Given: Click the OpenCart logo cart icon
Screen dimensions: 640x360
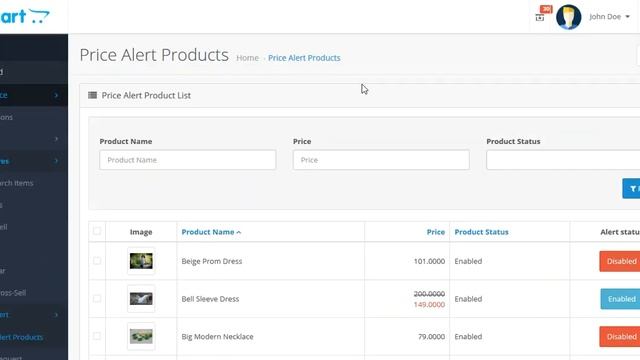Looking at the screenshot, I should click(x=40, y=16).
